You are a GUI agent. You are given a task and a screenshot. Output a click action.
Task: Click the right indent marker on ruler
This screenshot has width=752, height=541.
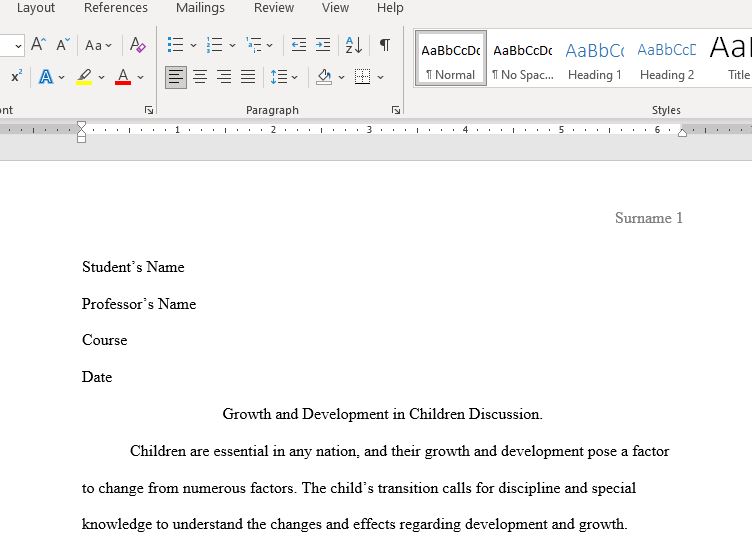[682, 133]
